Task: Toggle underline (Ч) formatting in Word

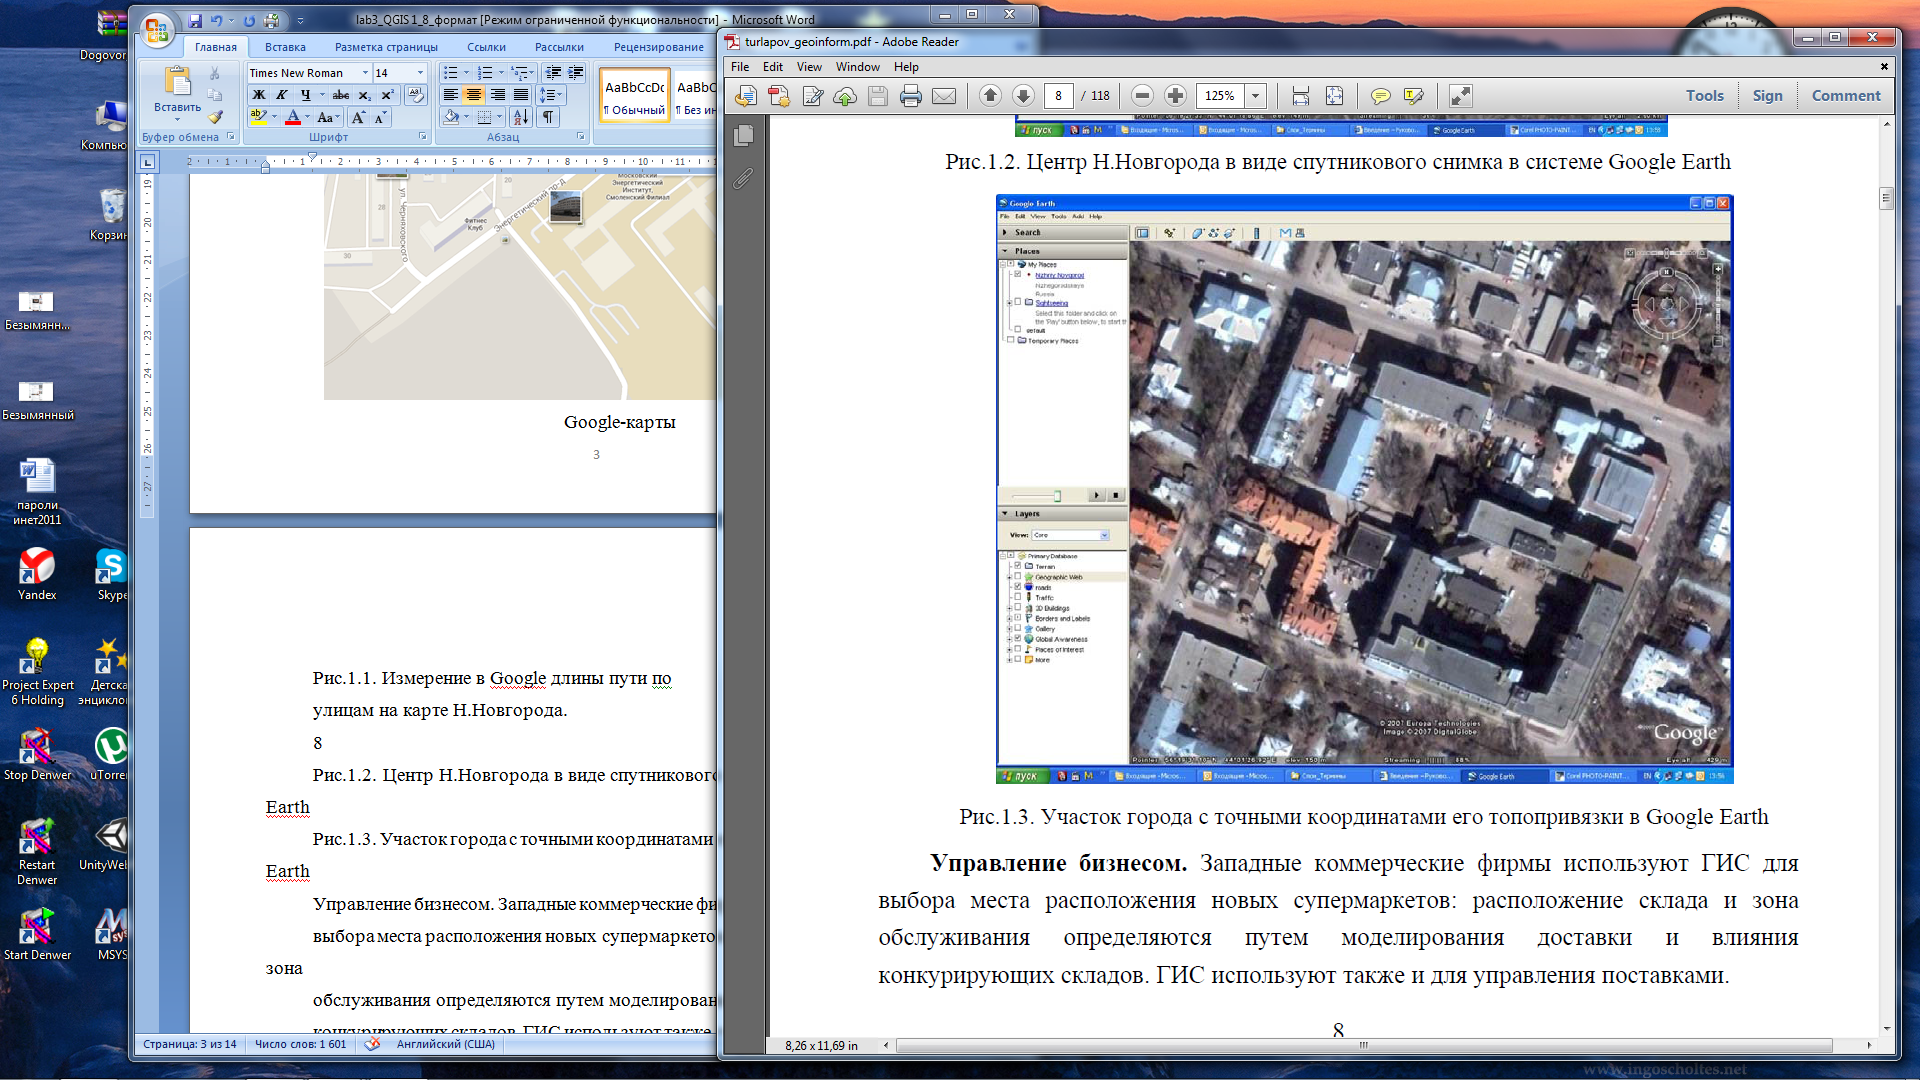Action: point(305,95)
